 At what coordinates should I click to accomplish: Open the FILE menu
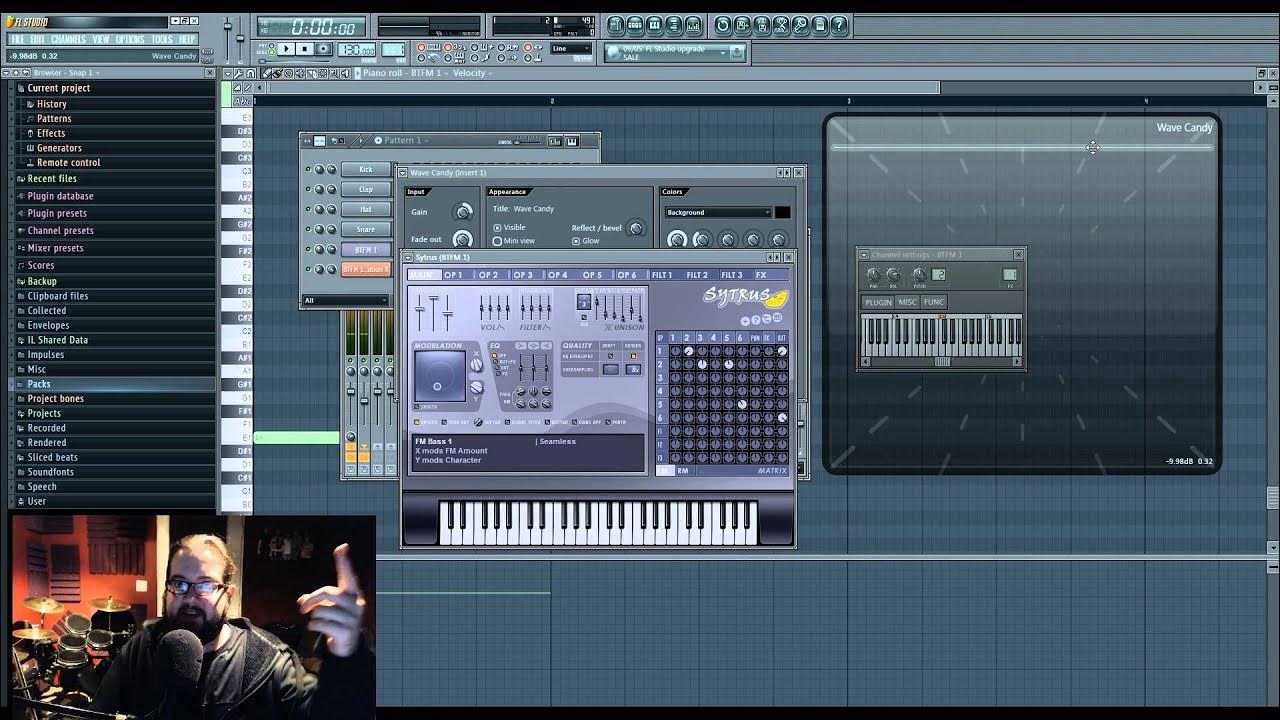coord(17,40)
